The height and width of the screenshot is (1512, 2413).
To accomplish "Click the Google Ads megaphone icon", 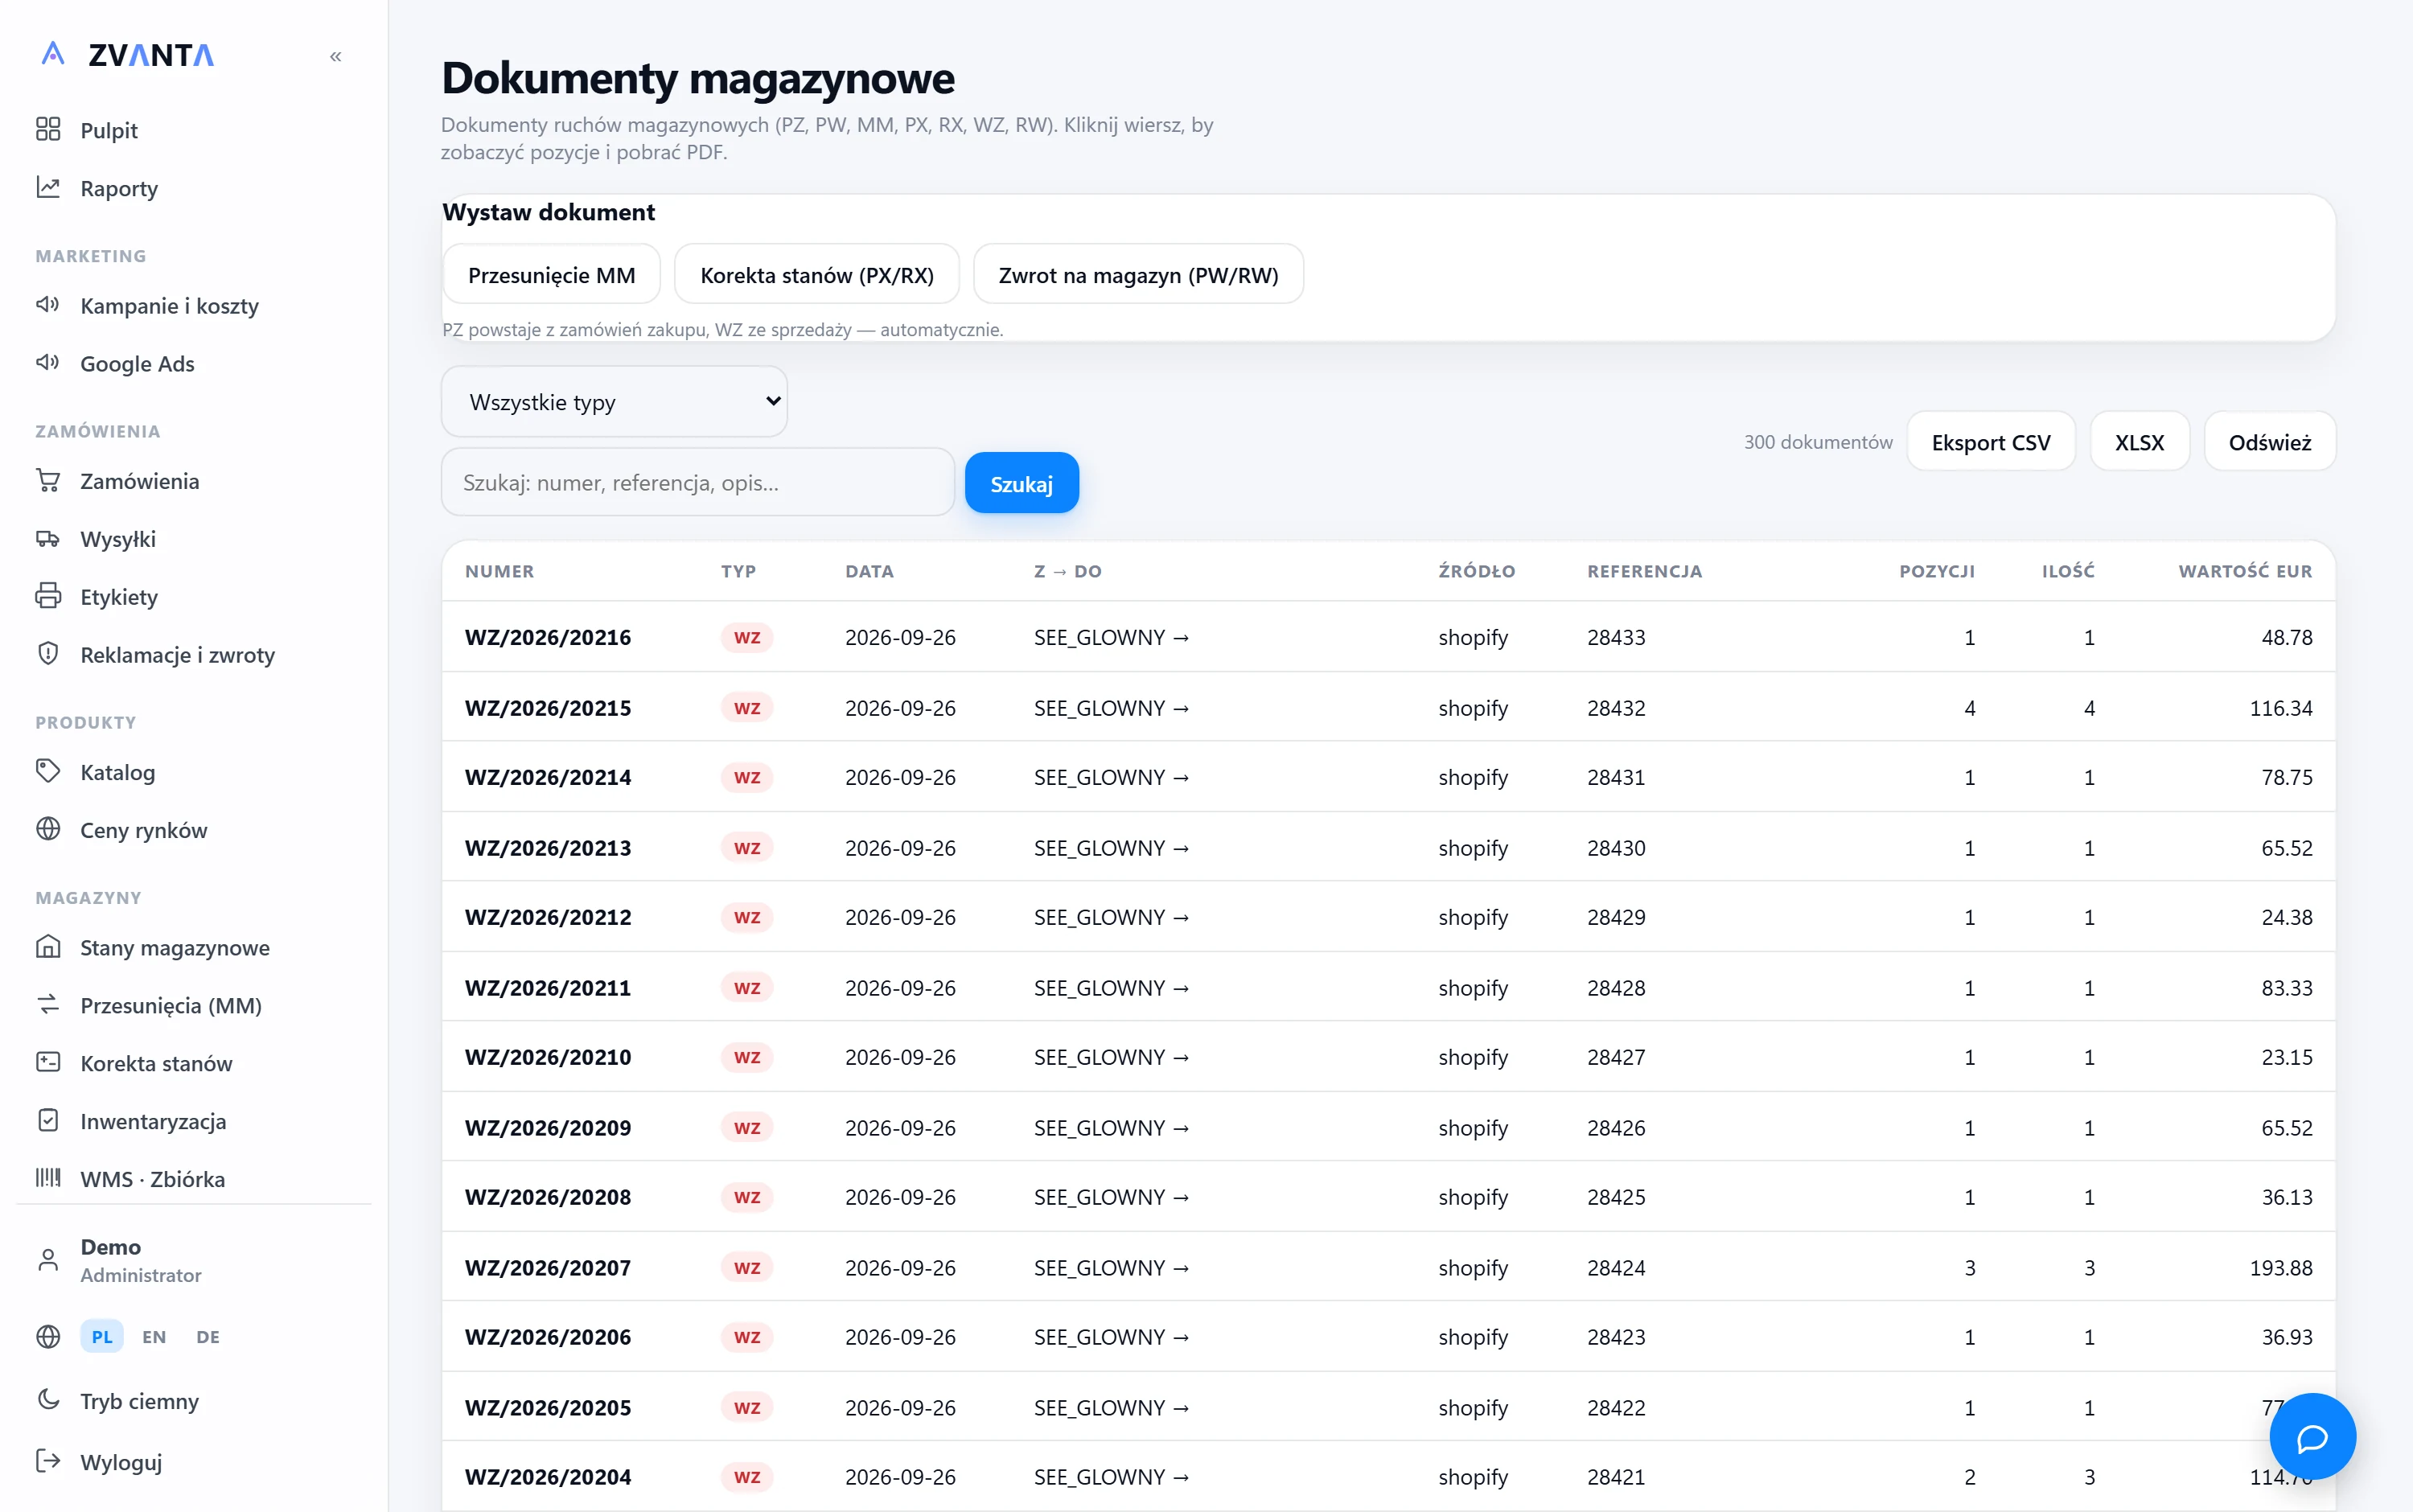I will tap(48, 363).
